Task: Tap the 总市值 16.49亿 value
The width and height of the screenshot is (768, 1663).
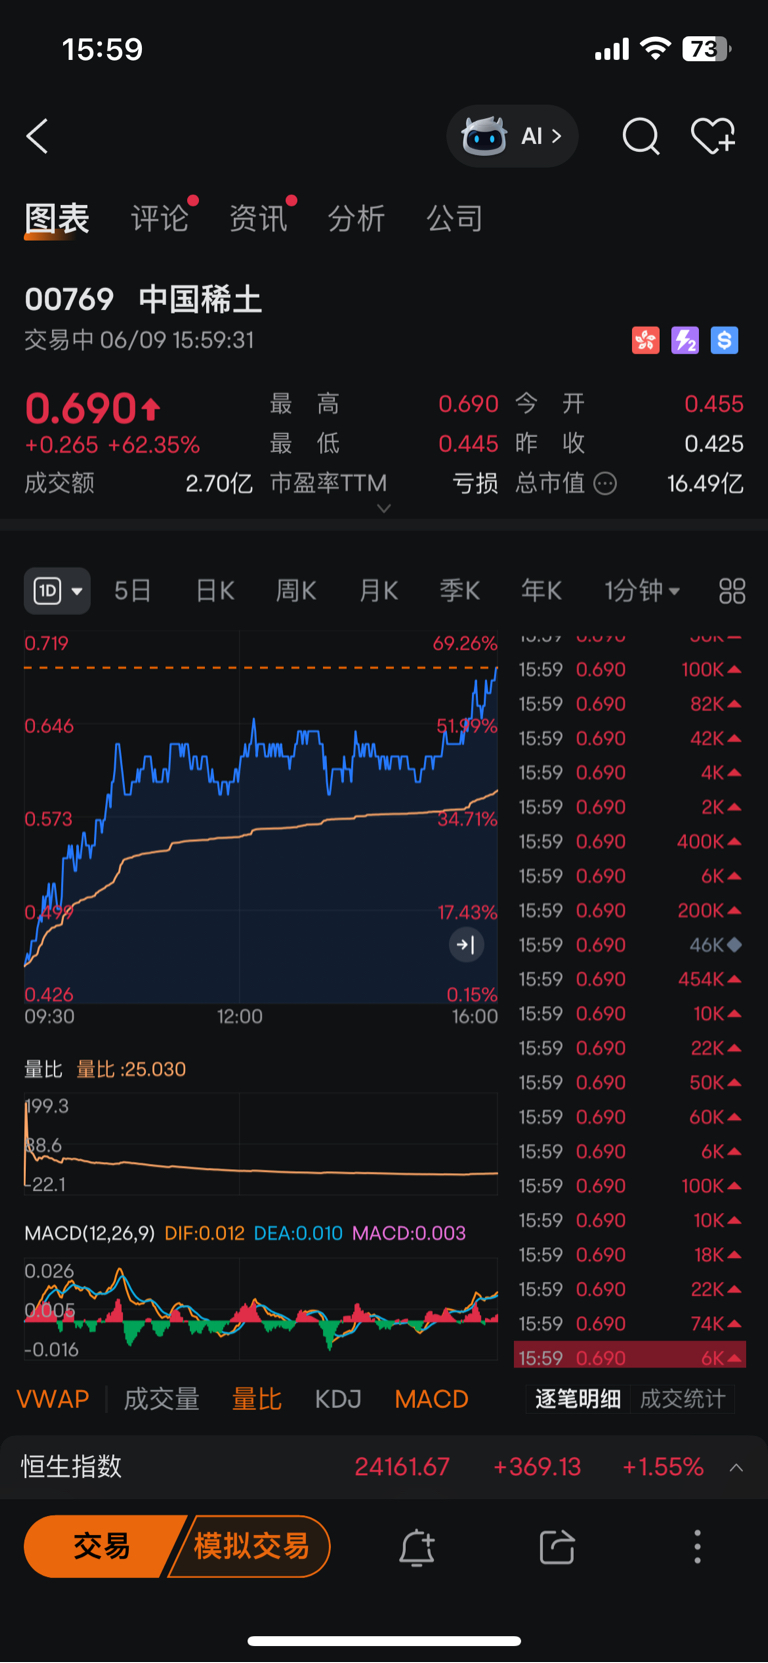Action: 705,484
